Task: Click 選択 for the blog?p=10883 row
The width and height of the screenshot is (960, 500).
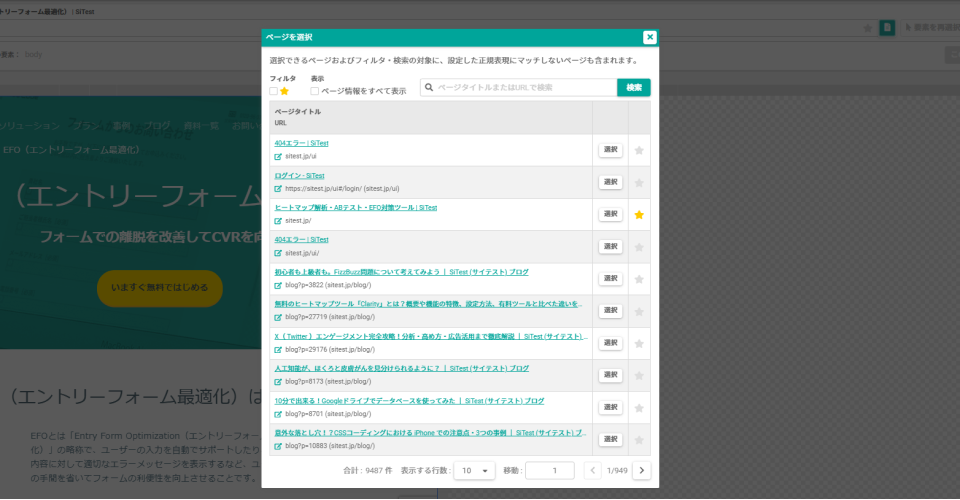Action: point(610,439)
